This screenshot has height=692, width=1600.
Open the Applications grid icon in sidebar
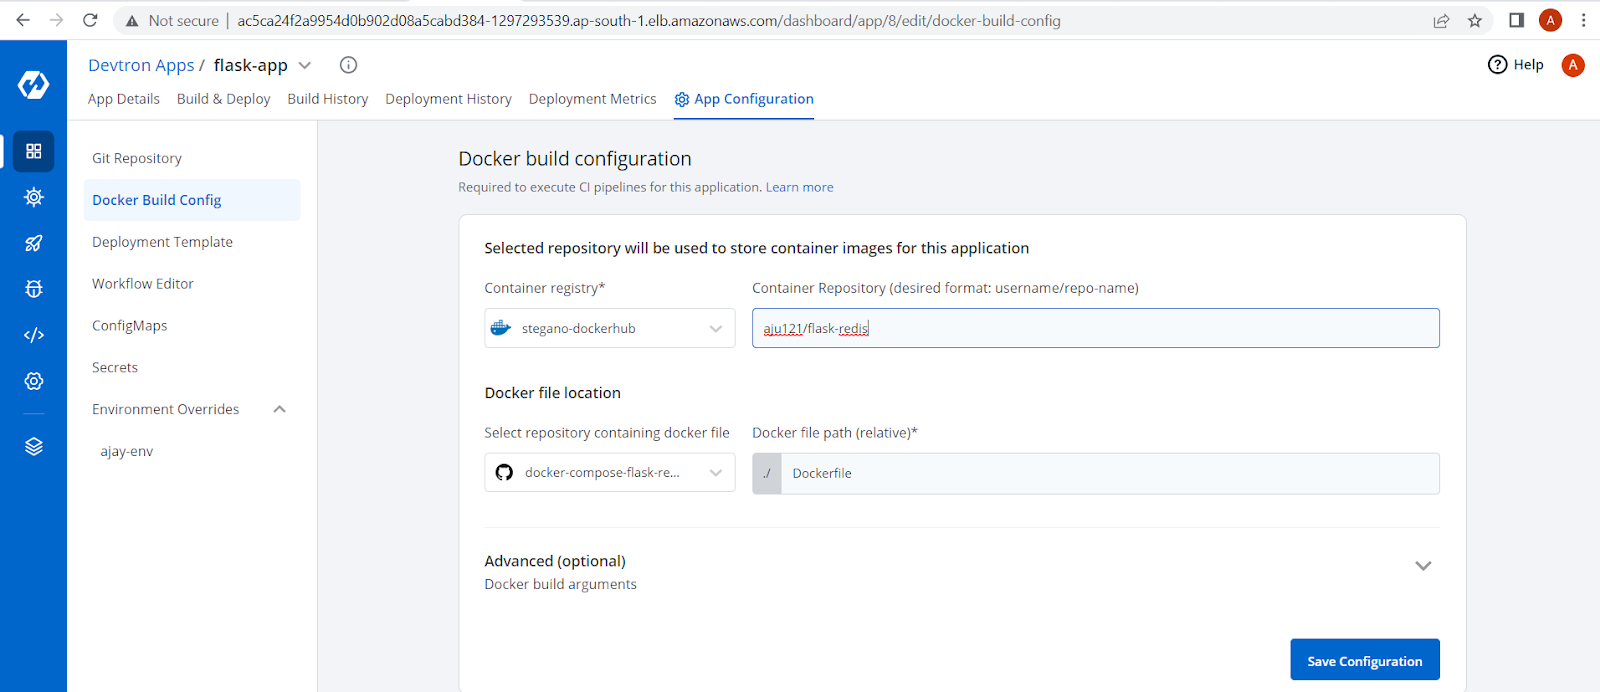(x=34, y=151)
